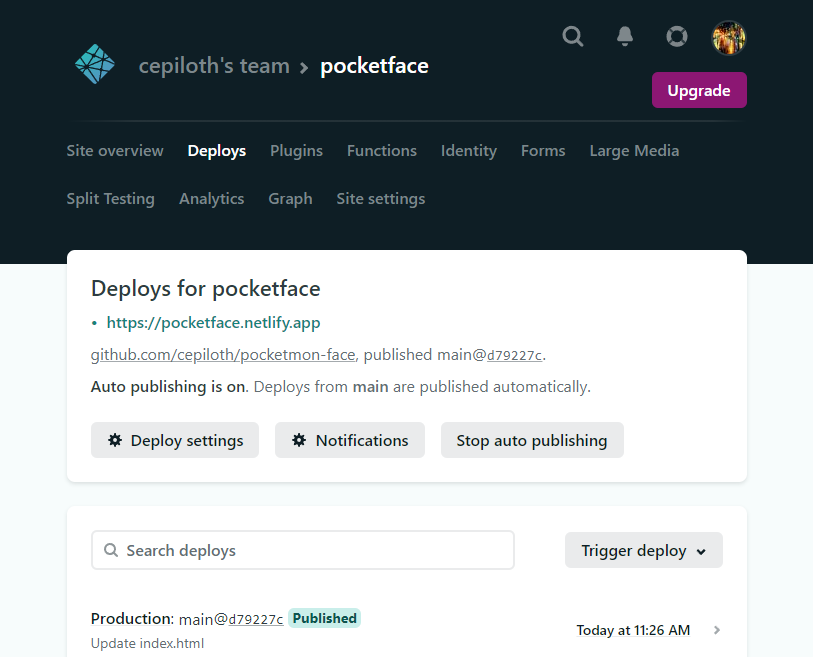This screenshot has width=813, height=657.
Task: Click the Update index.html deploy message
Action: 147,644
